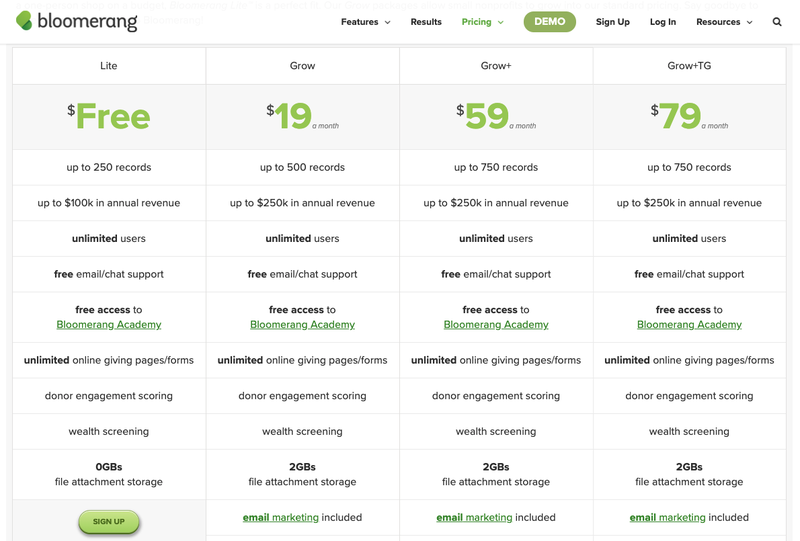Screen dimensions: 800x541
Task: Click 'up to 750 records' in Grow+ column
Action: [496, 167]
